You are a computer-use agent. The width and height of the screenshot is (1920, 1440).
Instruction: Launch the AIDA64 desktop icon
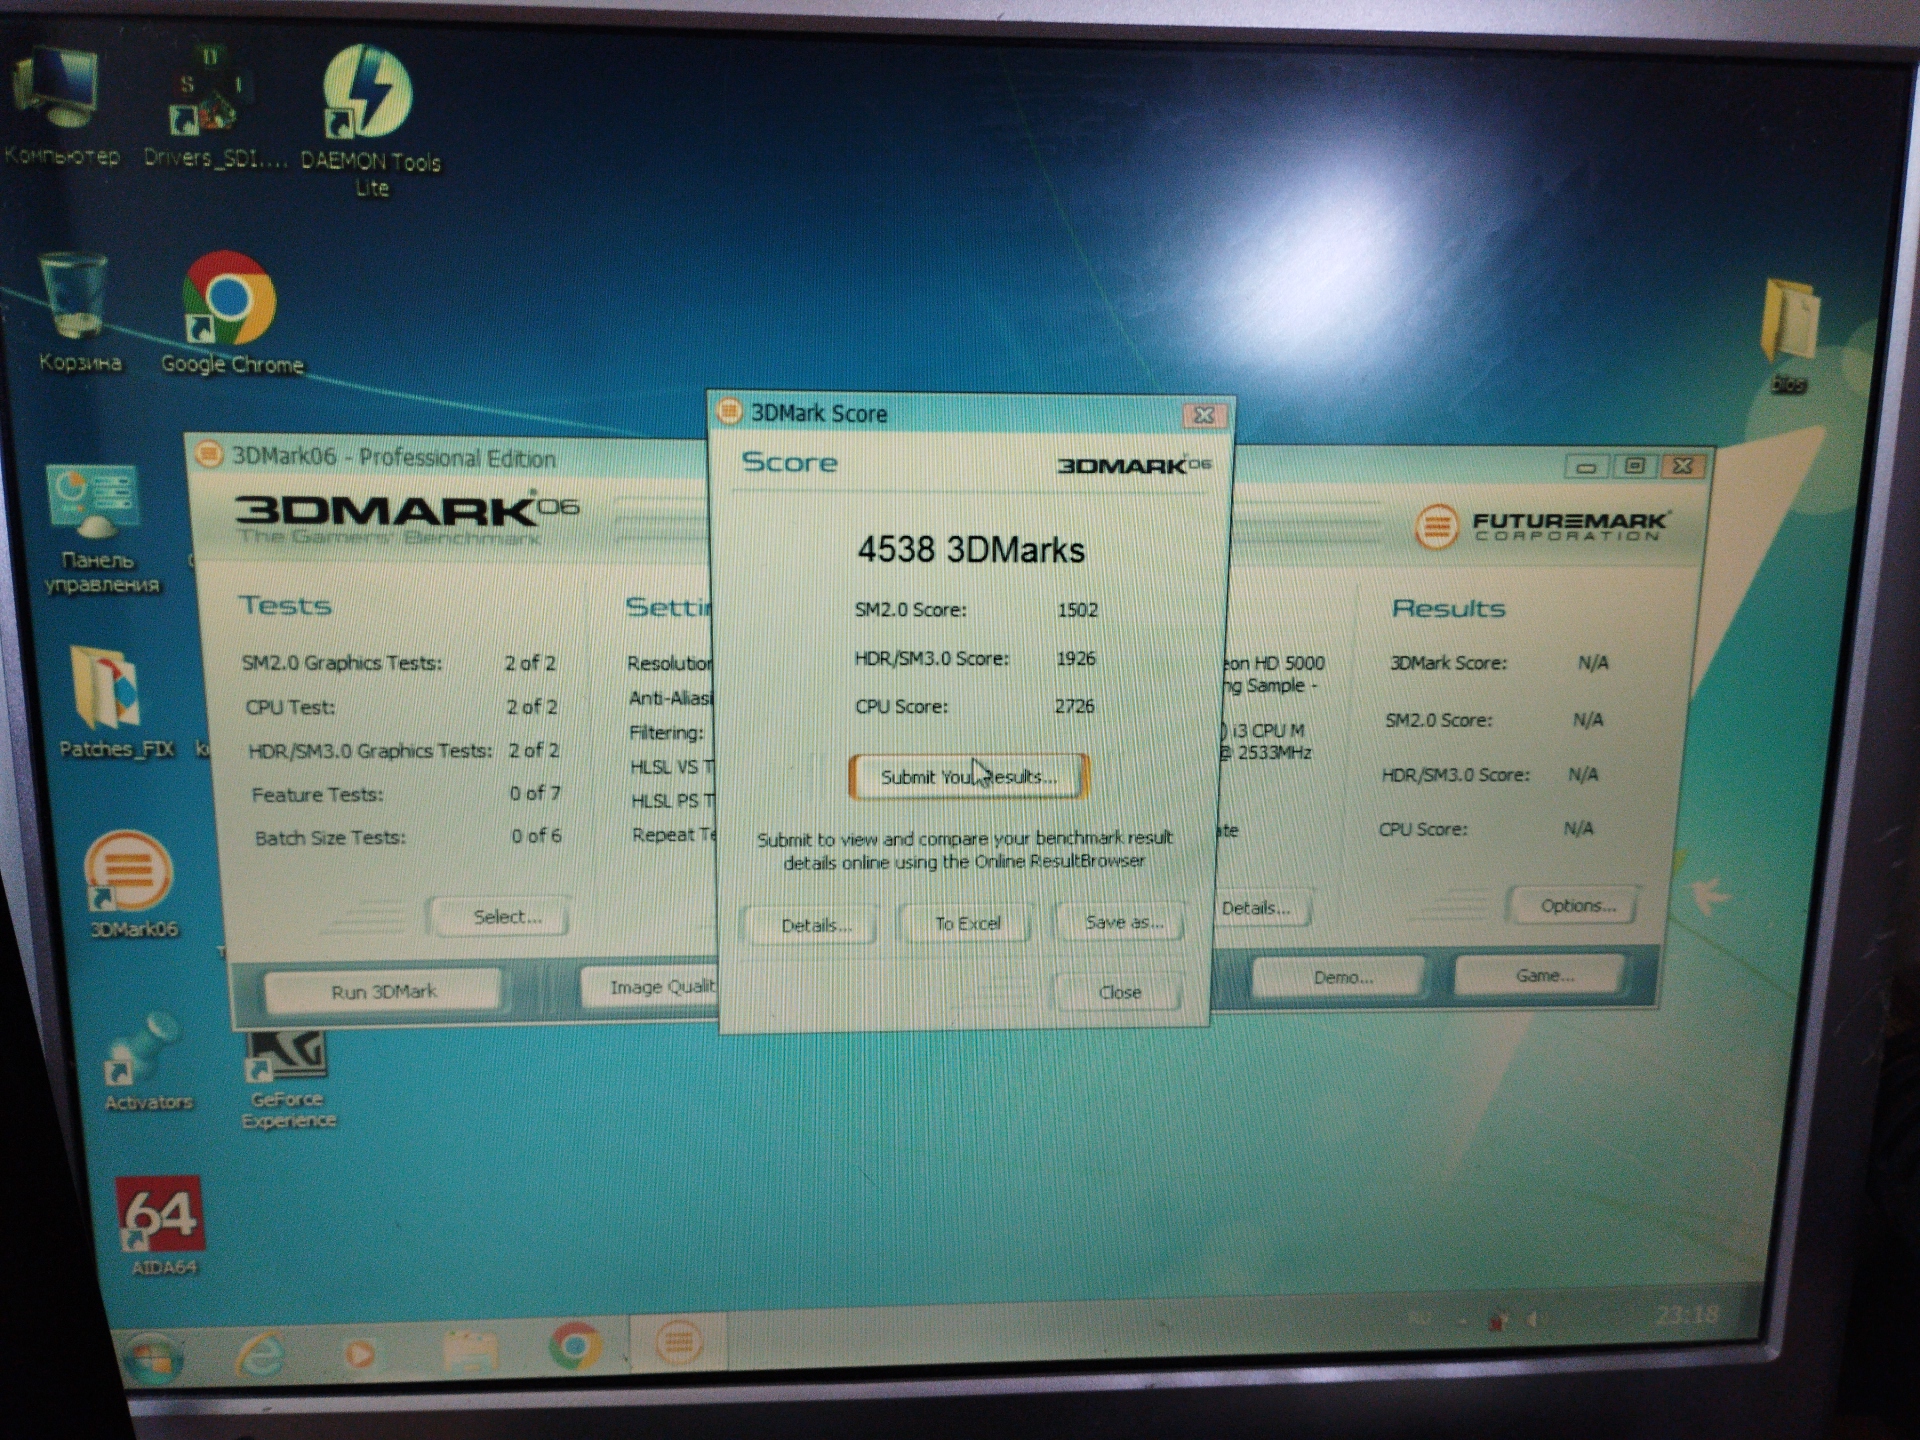point(162,1226)
